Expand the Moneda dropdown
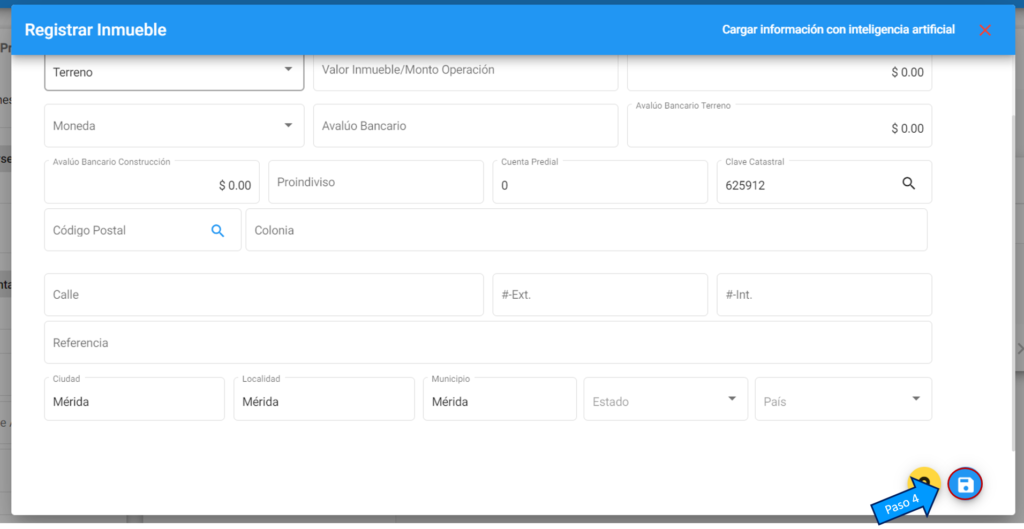This screenshot has height=529, width=1024. coord(174,125)
